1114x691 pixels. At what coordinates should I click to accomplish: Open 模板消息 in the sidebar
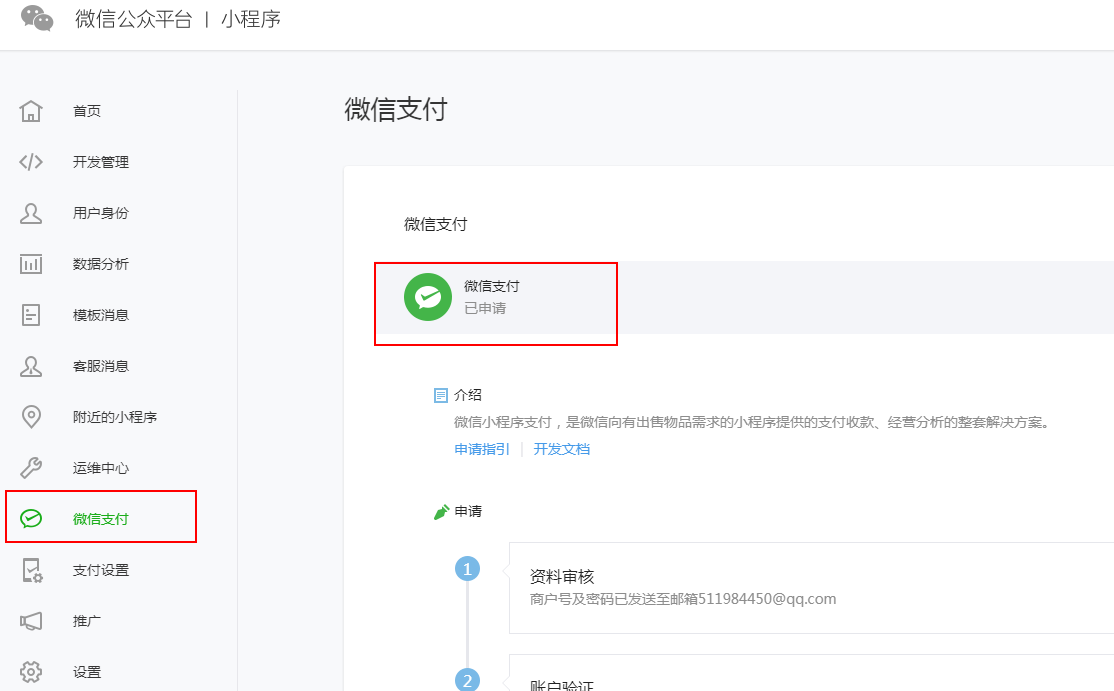(101, 315)
